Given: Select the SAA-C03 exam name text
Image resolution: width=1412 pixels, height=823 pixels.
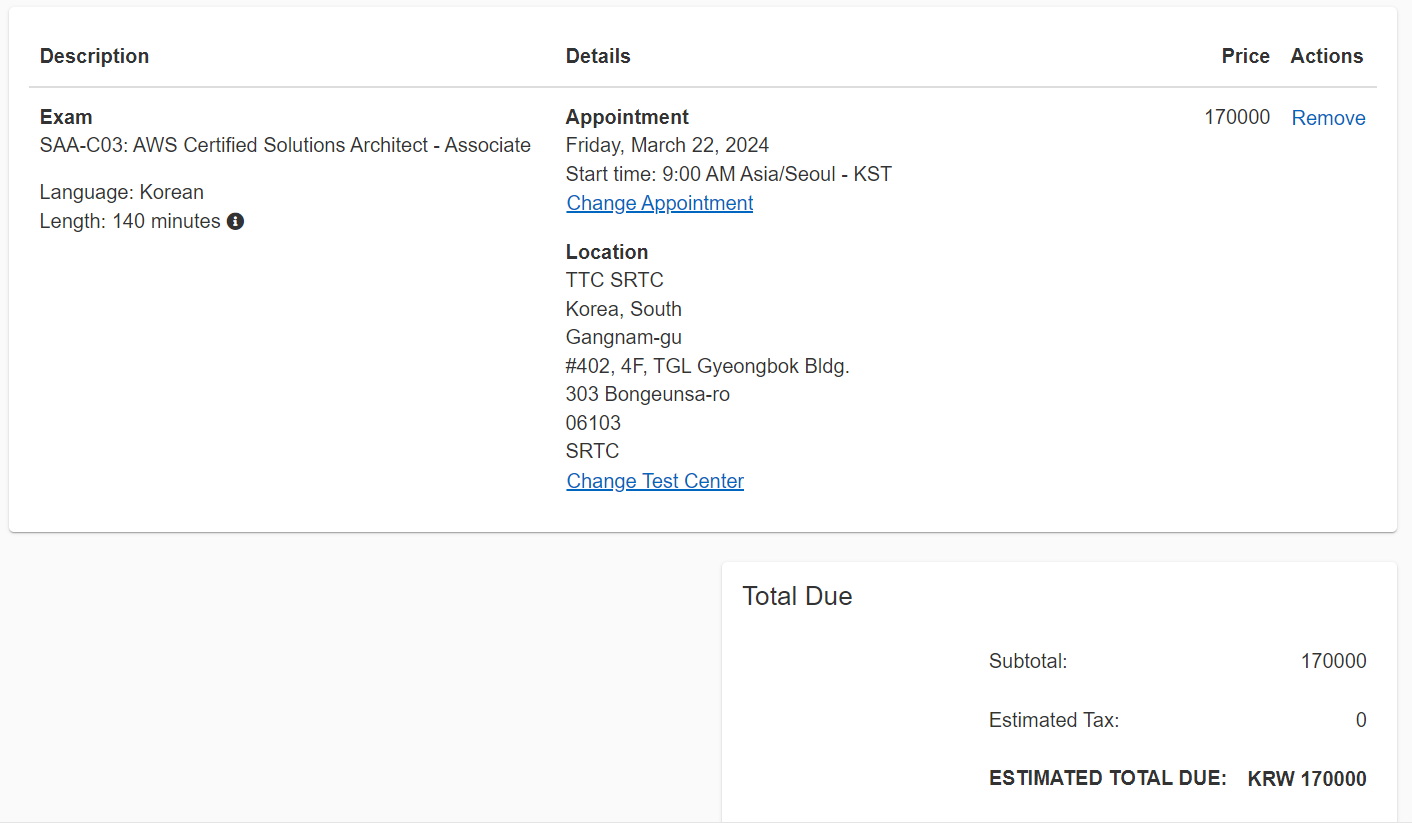Looking at the screenshot, I should [x=285, y=145].
